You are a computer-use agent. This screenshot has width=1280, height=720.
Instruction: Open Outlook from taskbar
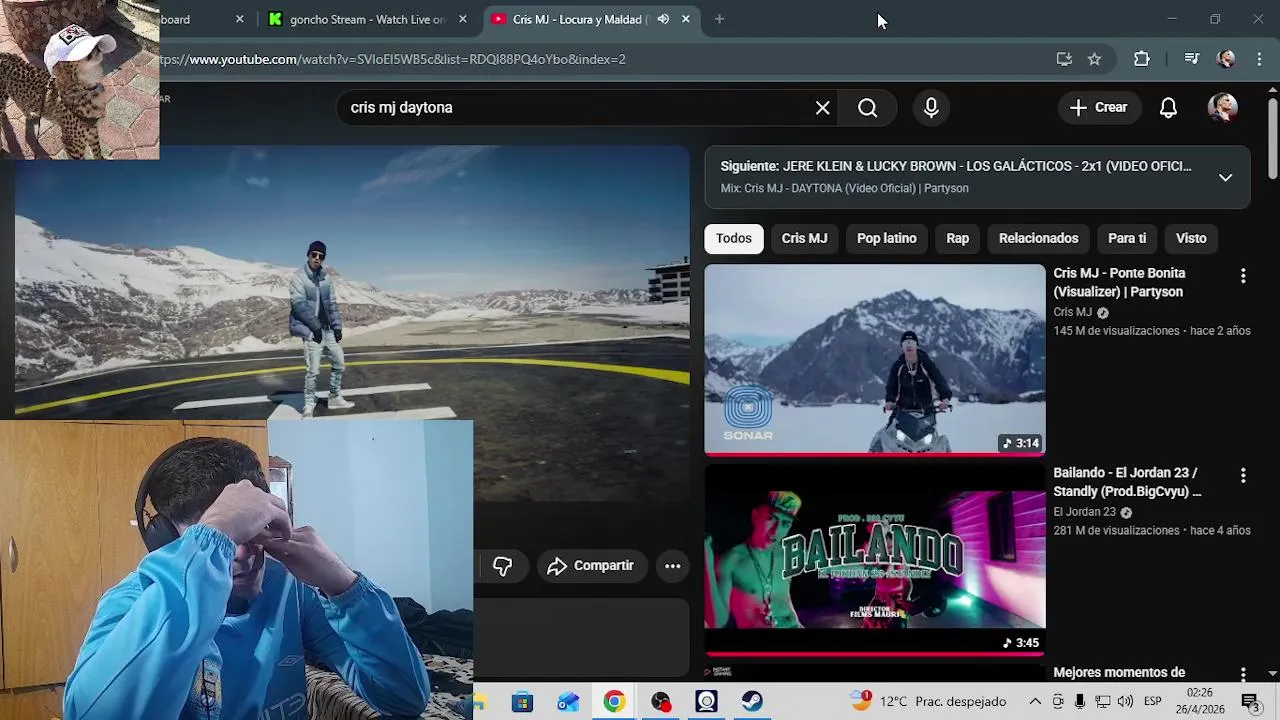point(568,702)
